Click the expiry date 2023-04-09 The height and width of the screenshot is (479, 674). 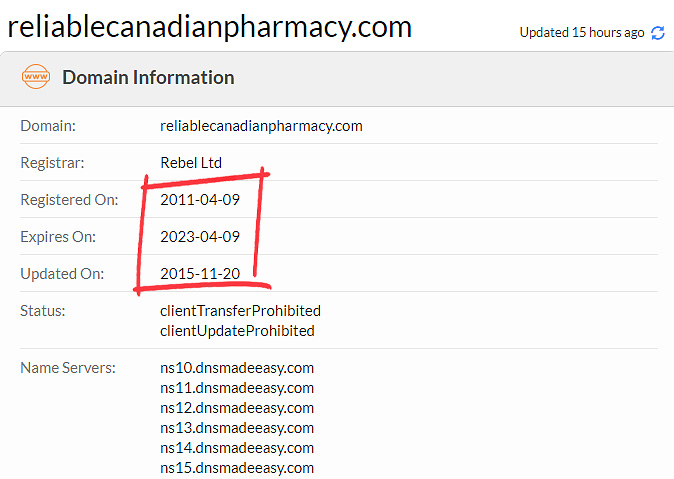[200, 237]
